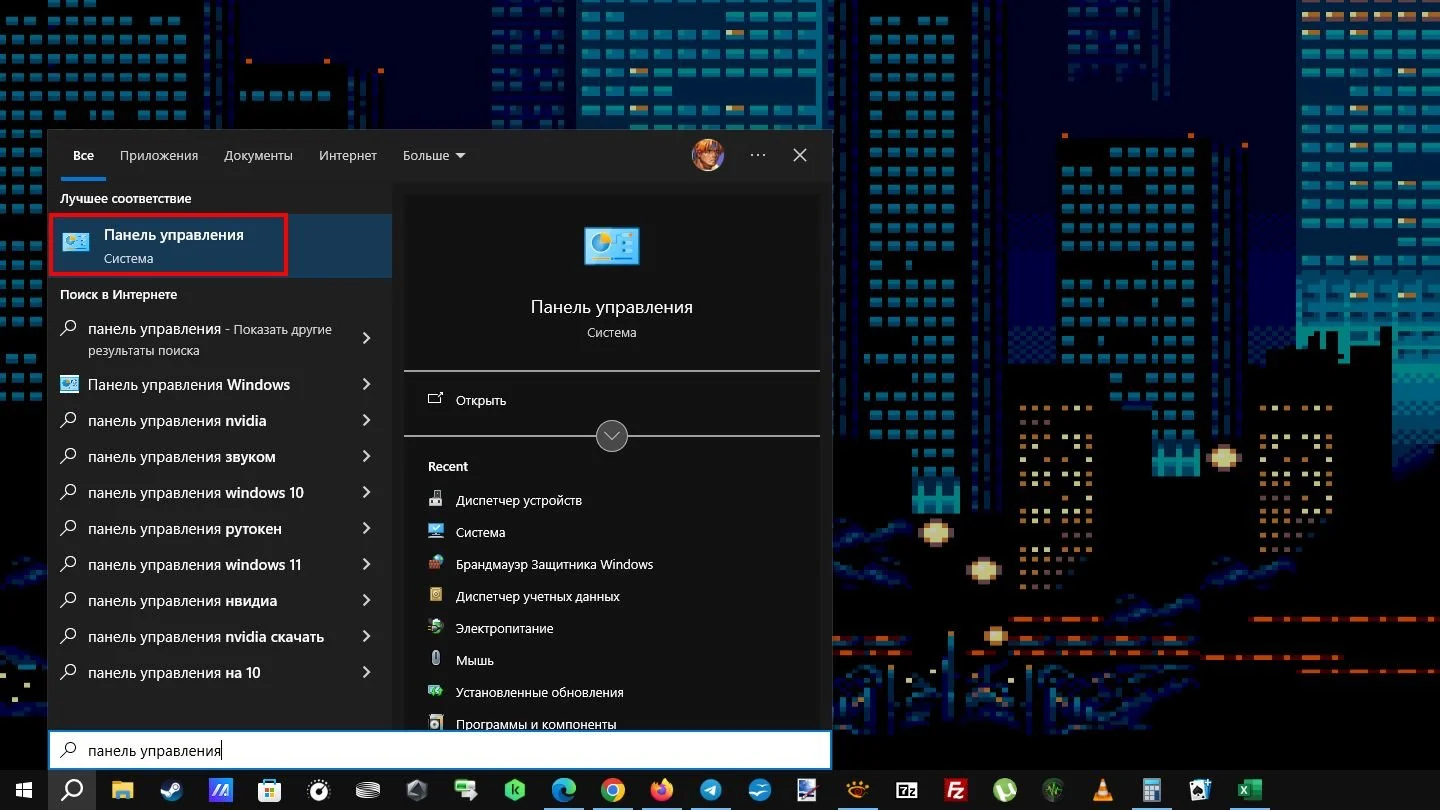Switch to the Приложения tab

click(159, 156)
